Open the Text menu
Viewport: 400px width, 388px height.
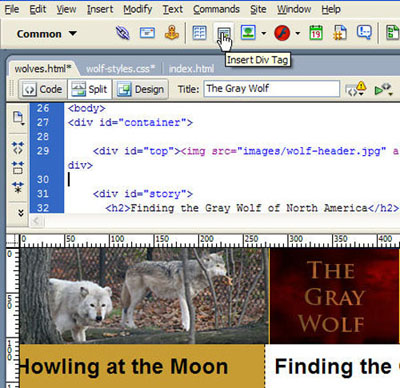coord(173,9)
